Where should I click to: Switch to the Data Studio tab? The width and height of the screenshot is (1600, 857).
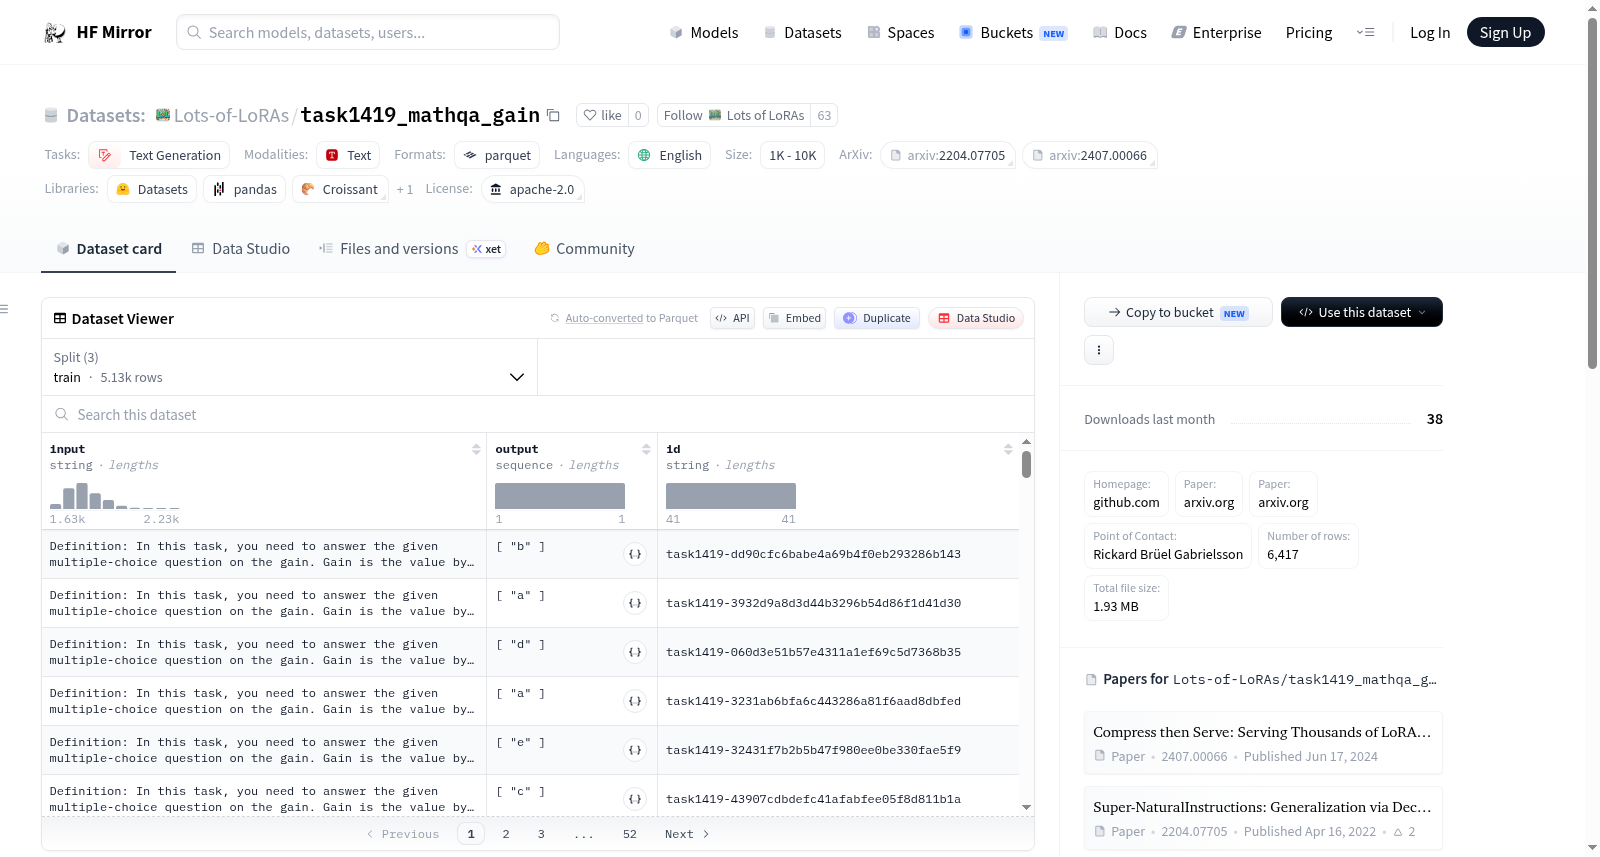241,249
